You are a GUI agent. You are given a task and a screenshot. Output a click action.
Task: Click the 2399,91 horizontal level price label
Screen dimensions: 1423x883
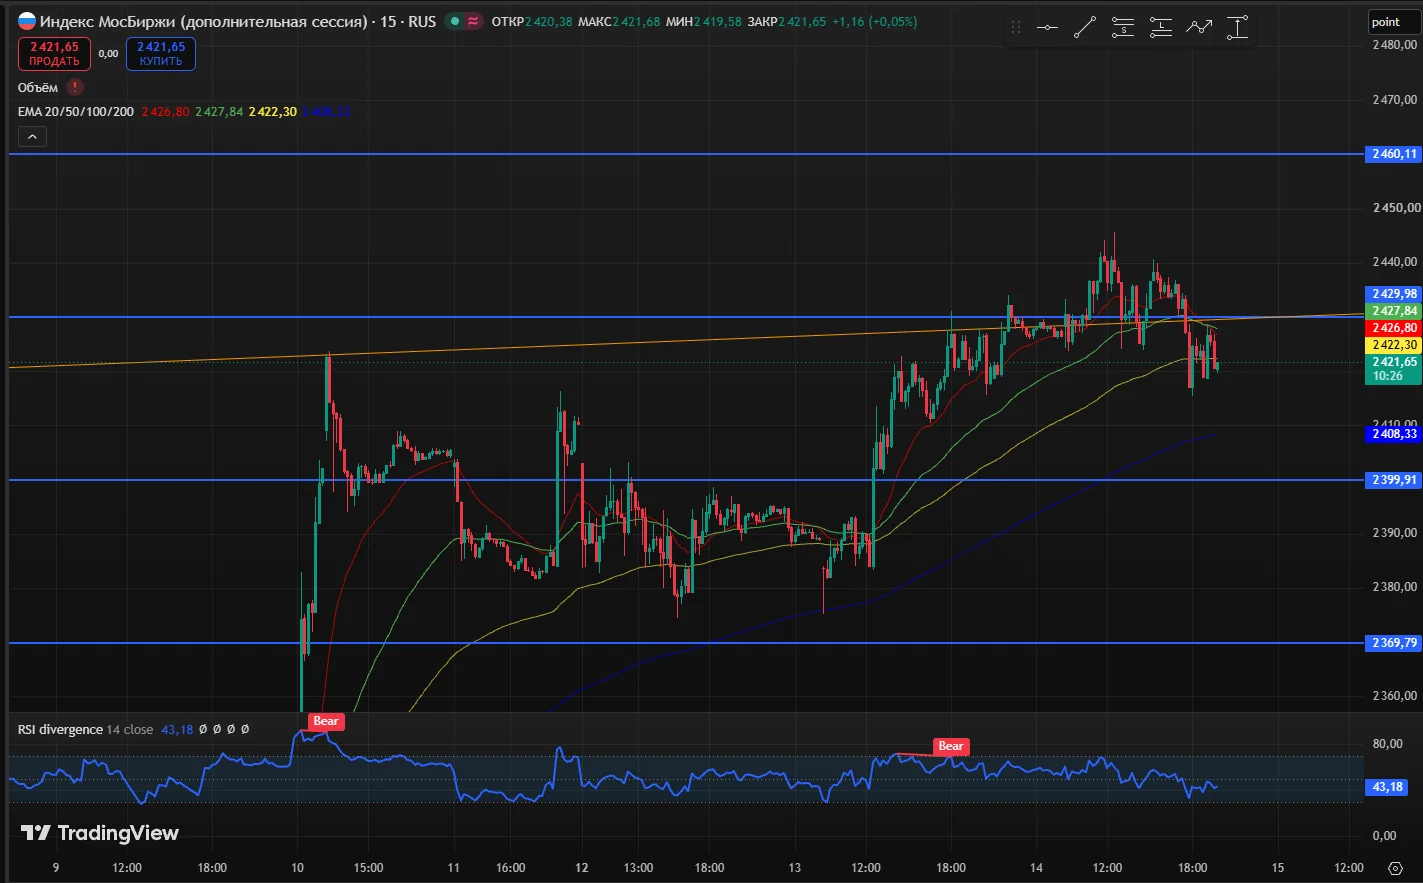[1394, 480]
